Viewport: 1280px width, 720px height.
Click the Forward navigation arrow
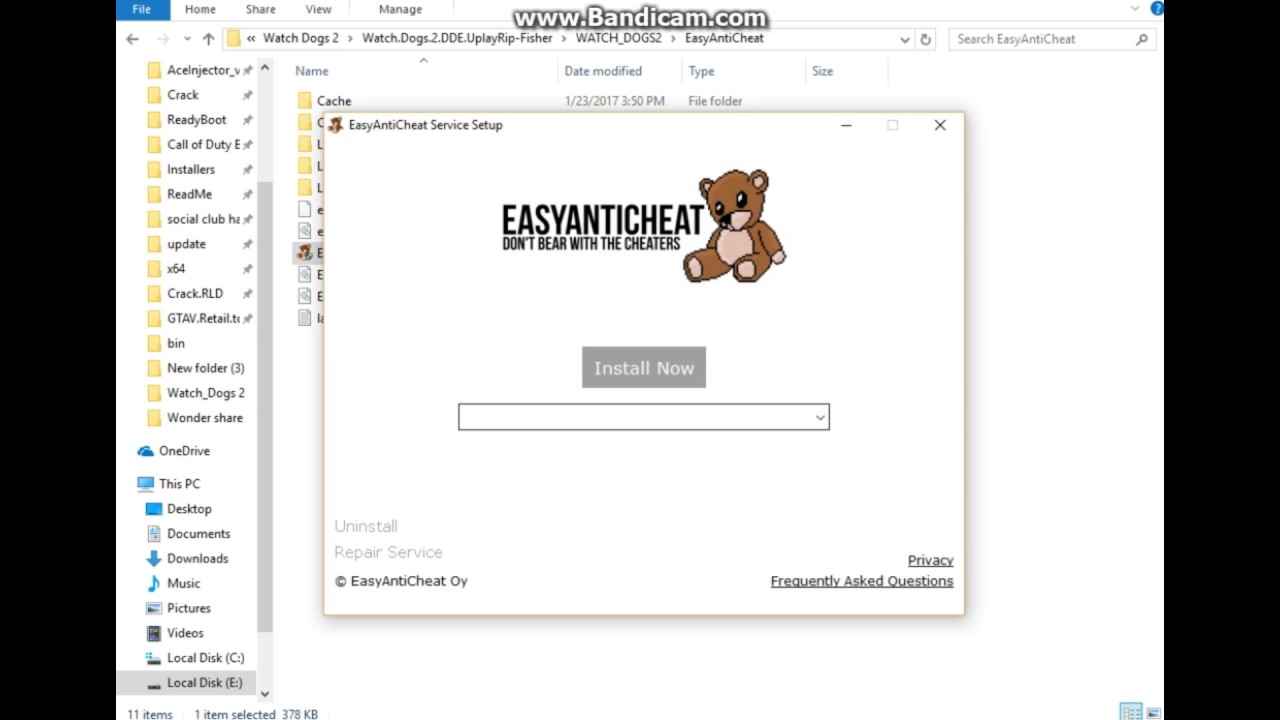pyautogui.click(x=162, y=39)
